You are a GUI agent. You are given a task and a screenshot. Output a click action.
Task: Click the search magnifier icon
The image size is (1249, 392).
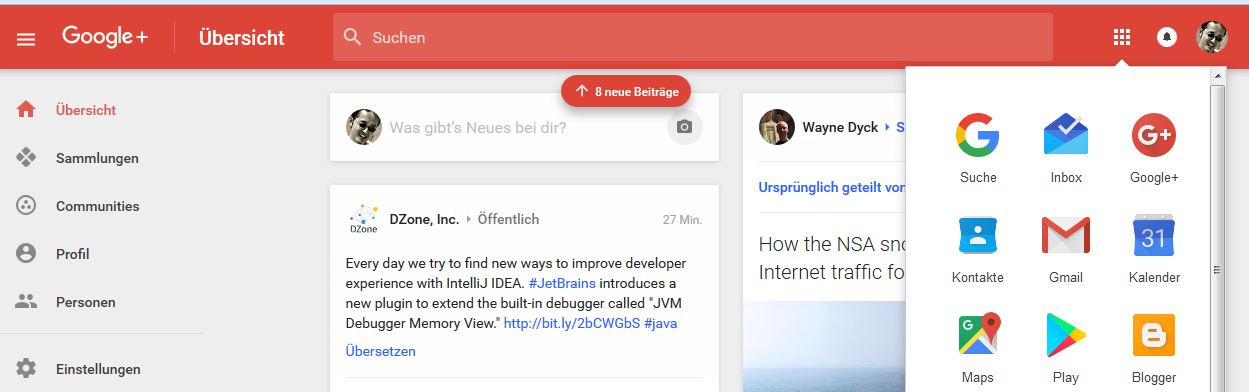[352, 37]
